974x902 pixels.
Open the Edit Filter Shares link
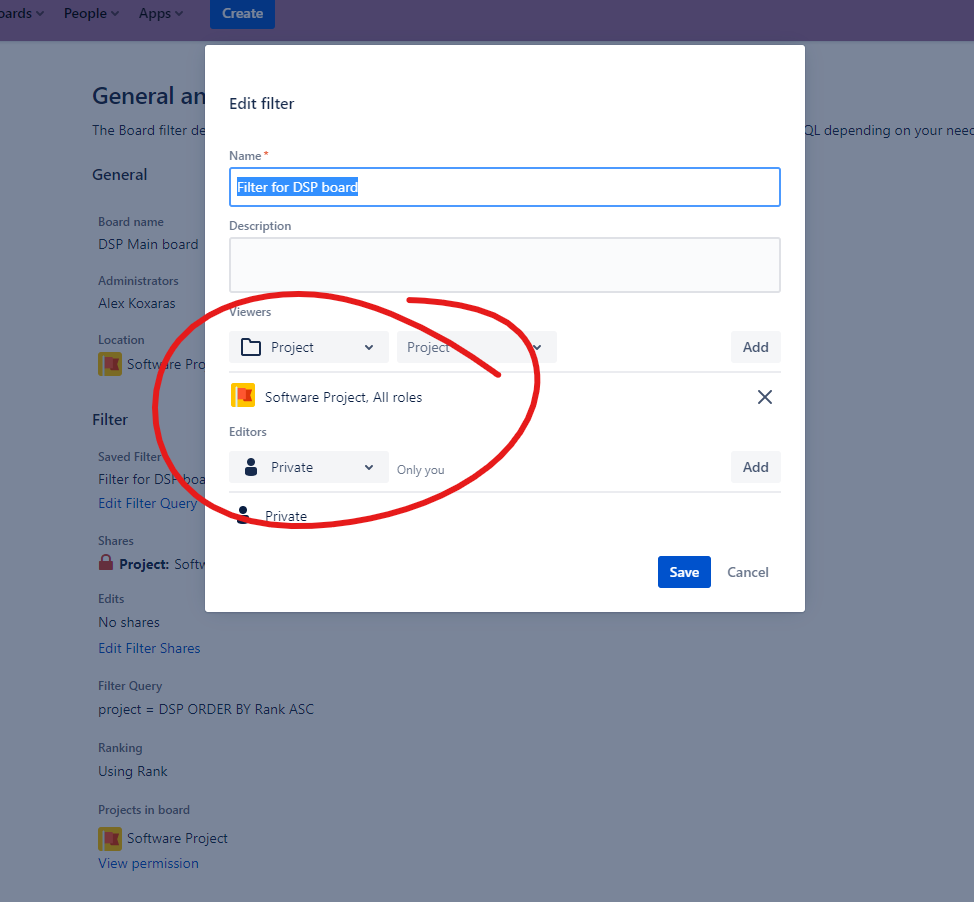click(149, 649)
